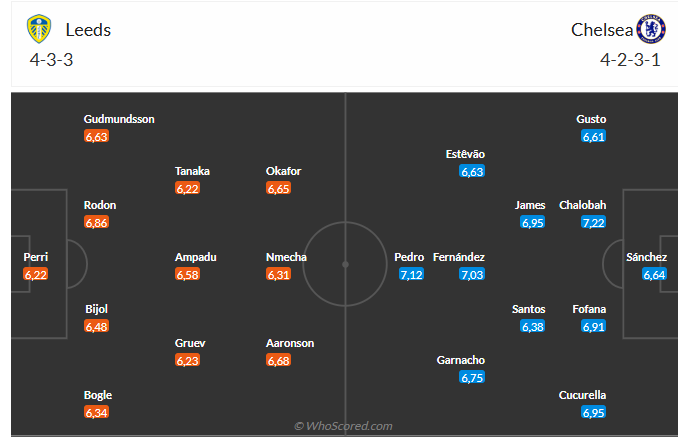Select goalkeeper Perri on the pitch
The image size is (678, 437).
point(36,257)
